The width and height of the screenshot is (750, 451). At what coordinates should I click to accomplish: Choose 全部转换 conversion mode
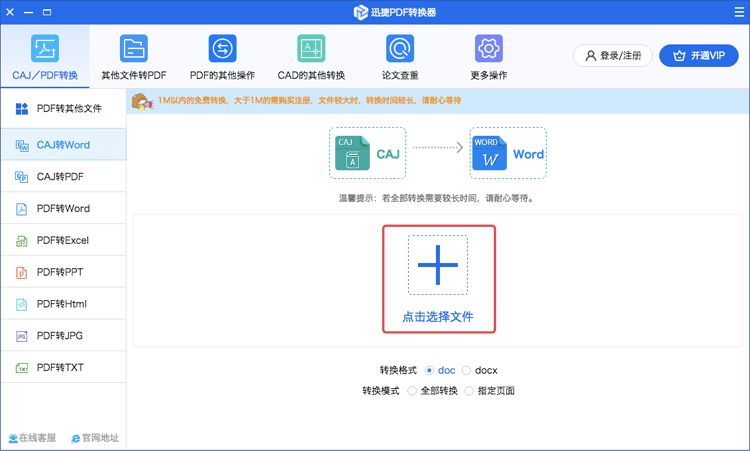pos(412,391)
